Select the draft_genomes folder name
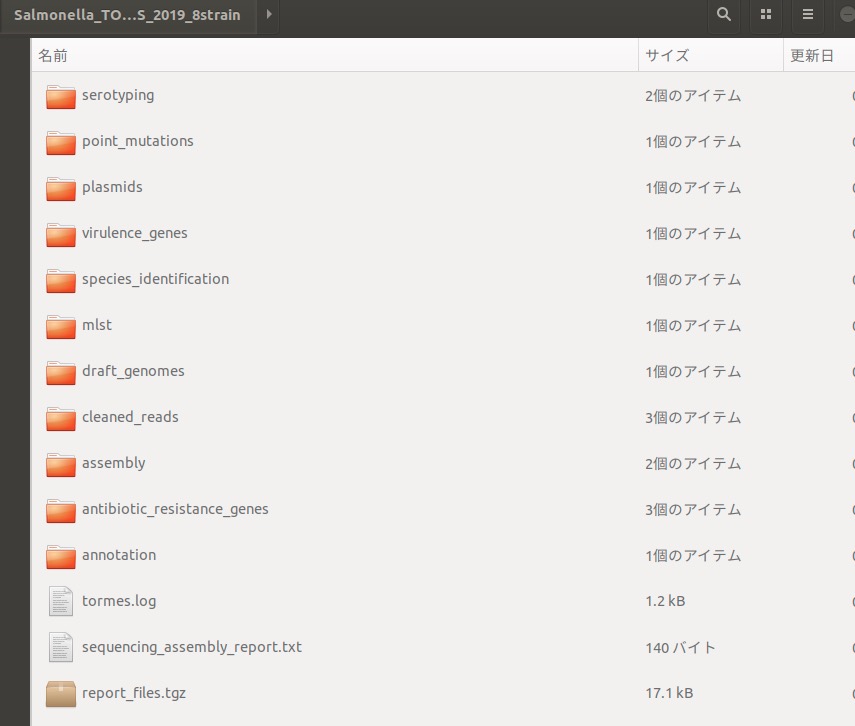The image size is (855, 726). pyautogui.click(x=133, y=371)
